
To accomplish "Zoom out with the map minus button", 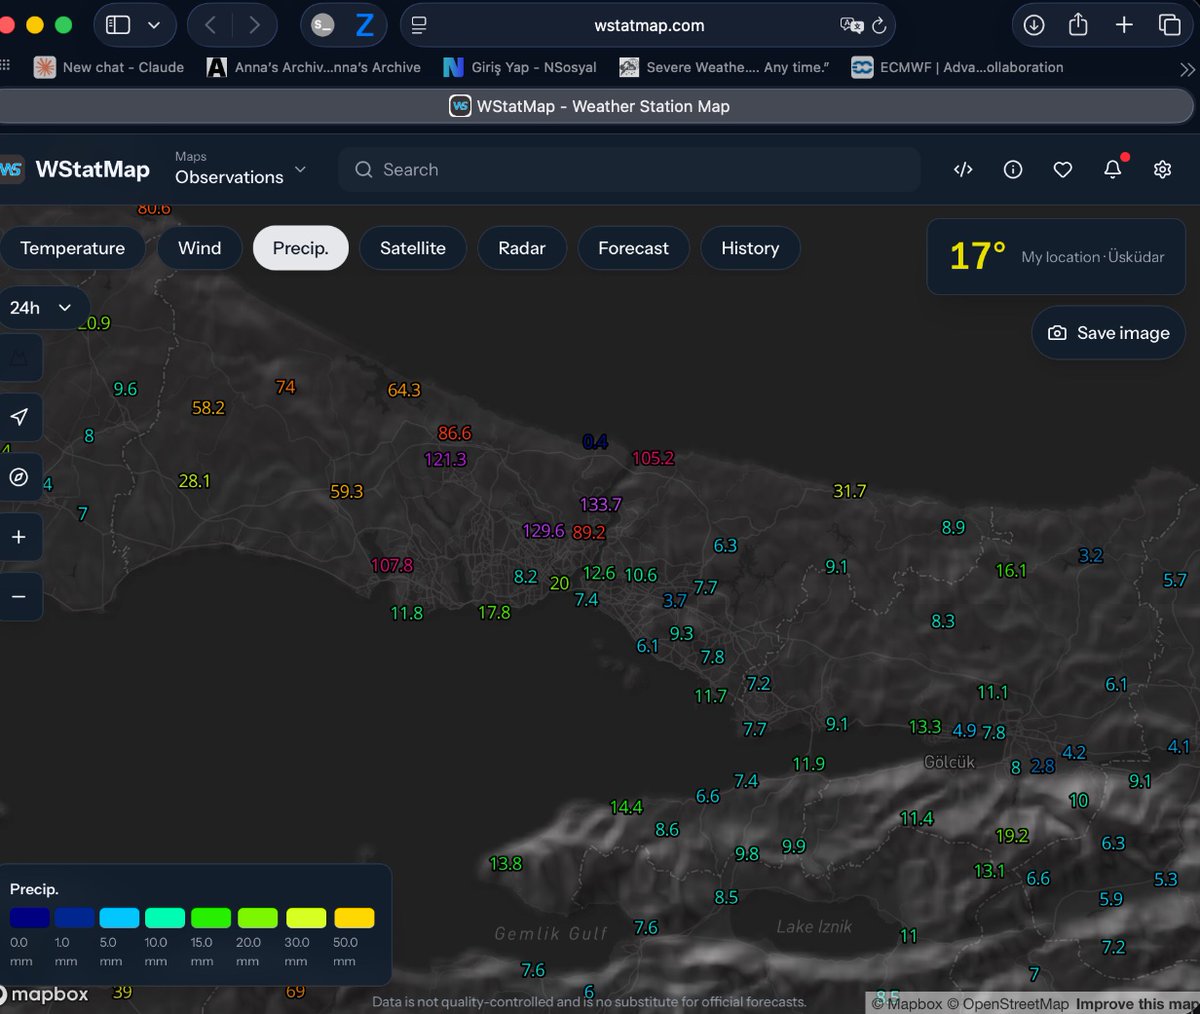I will click(19, 597).
